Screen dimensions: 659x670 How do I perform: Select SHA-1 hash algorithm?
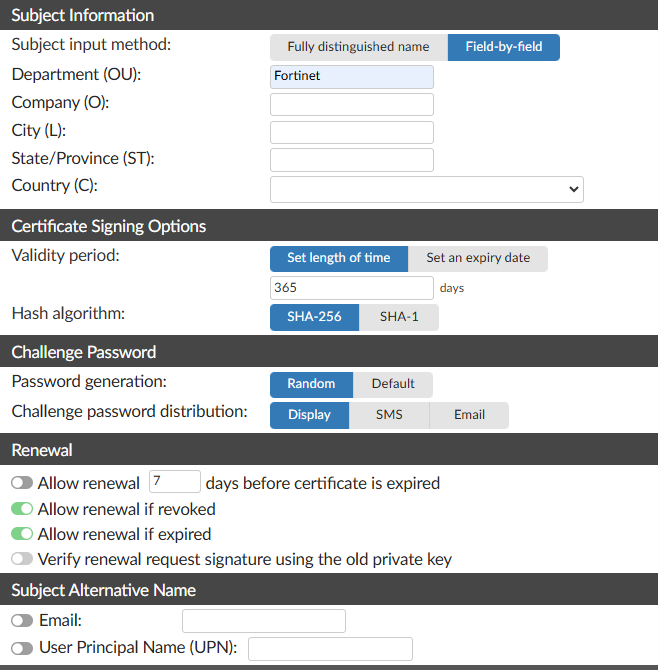pos(399,317)
